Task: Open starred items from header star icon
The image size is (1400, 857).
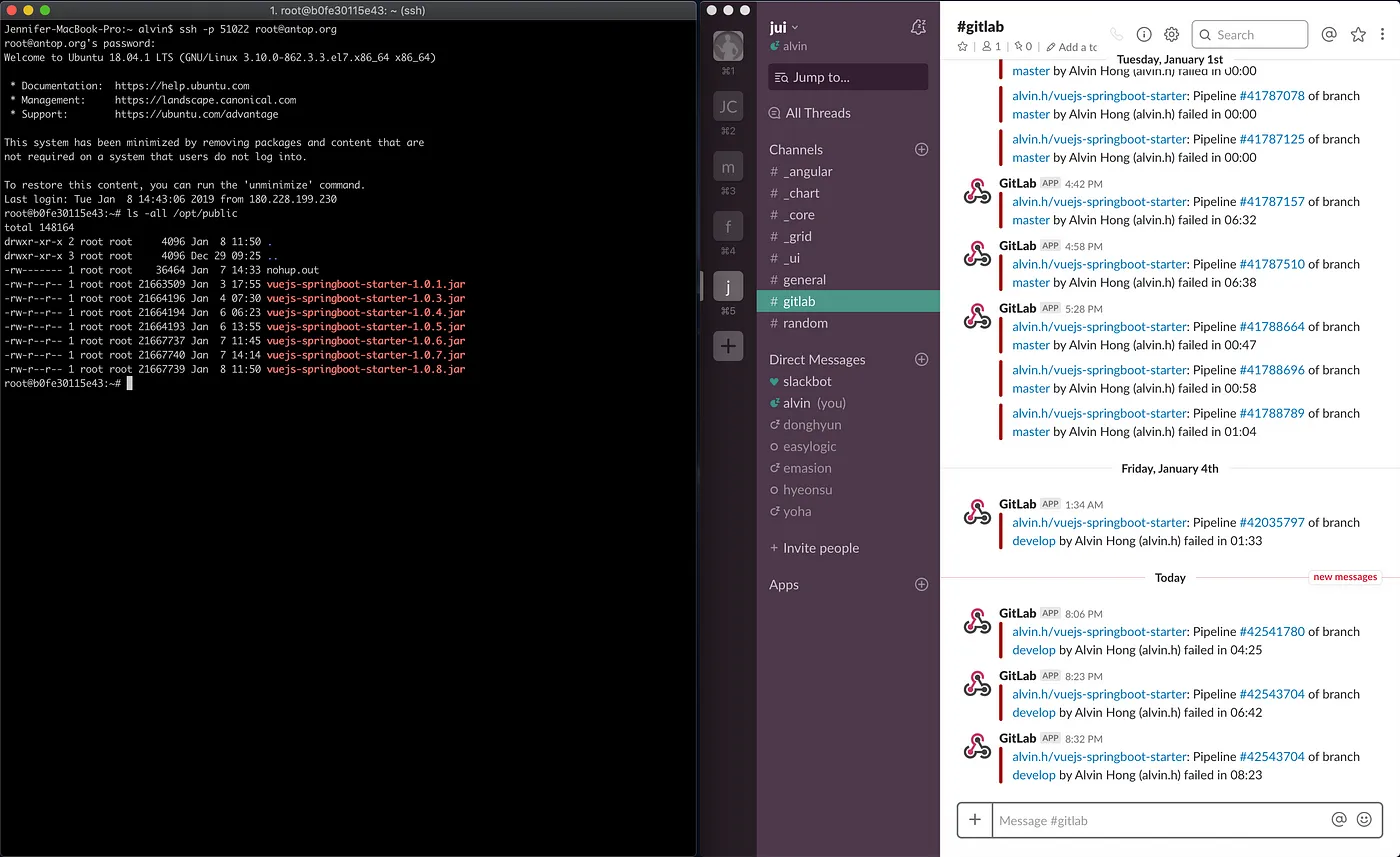Action: (1358, 34)
